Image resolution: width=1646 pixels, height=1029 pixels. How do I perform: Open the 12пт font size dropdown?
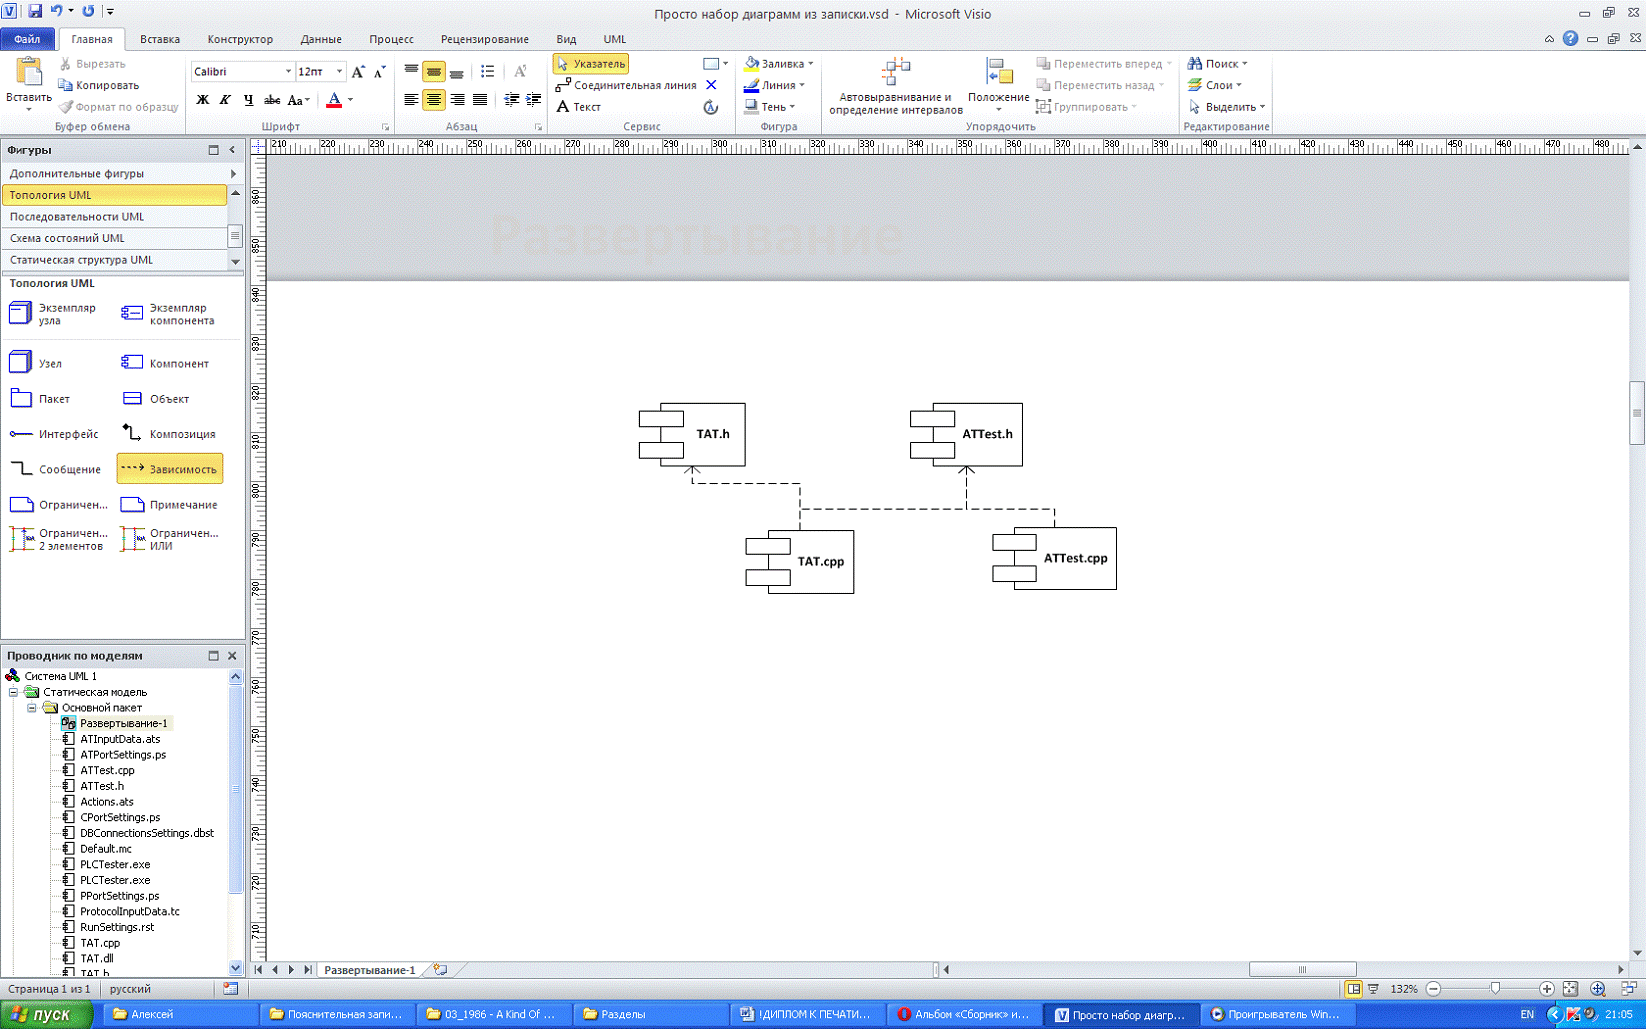pos(339,72)
